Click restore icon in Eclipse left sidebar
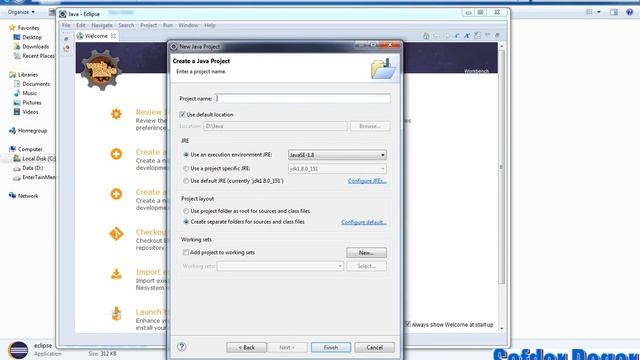This screenshot has width=640, height=360. click(x=66, y=39)
